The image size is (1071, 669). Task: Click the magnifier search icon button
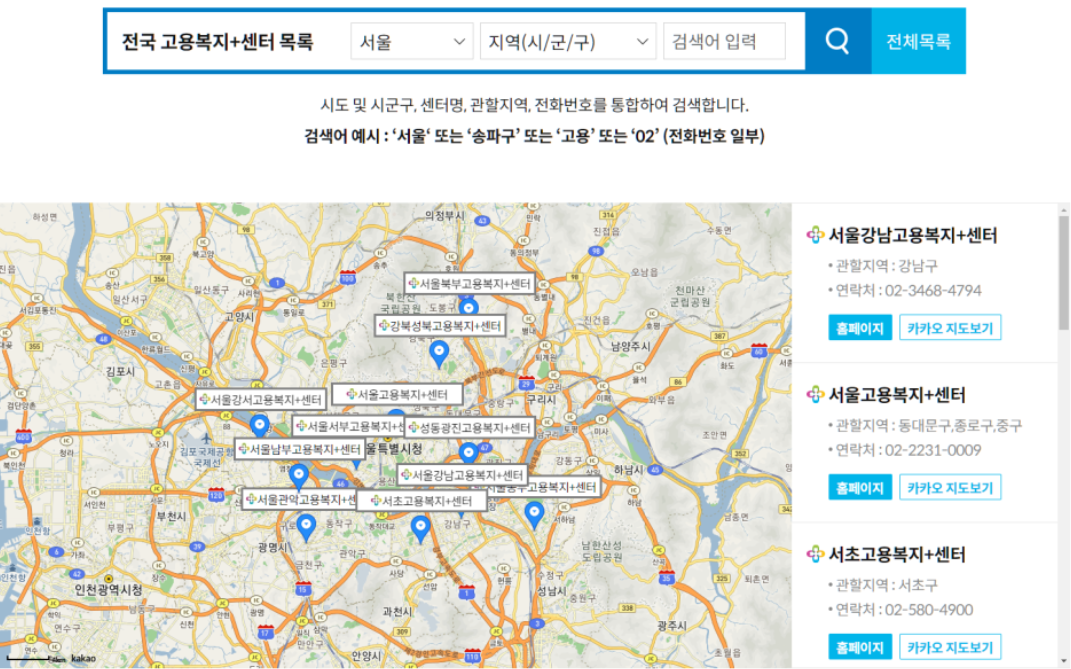[x=837, y=41]
